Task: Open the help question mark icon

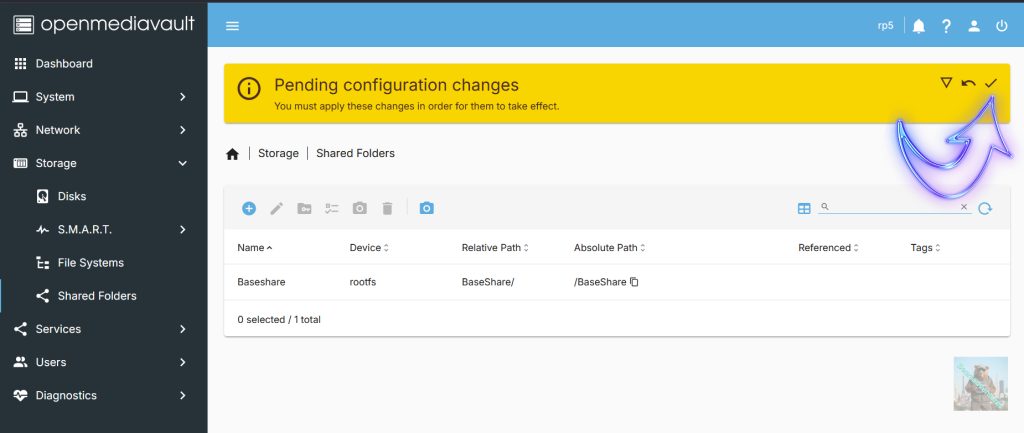Action: (x=946, y=26)
